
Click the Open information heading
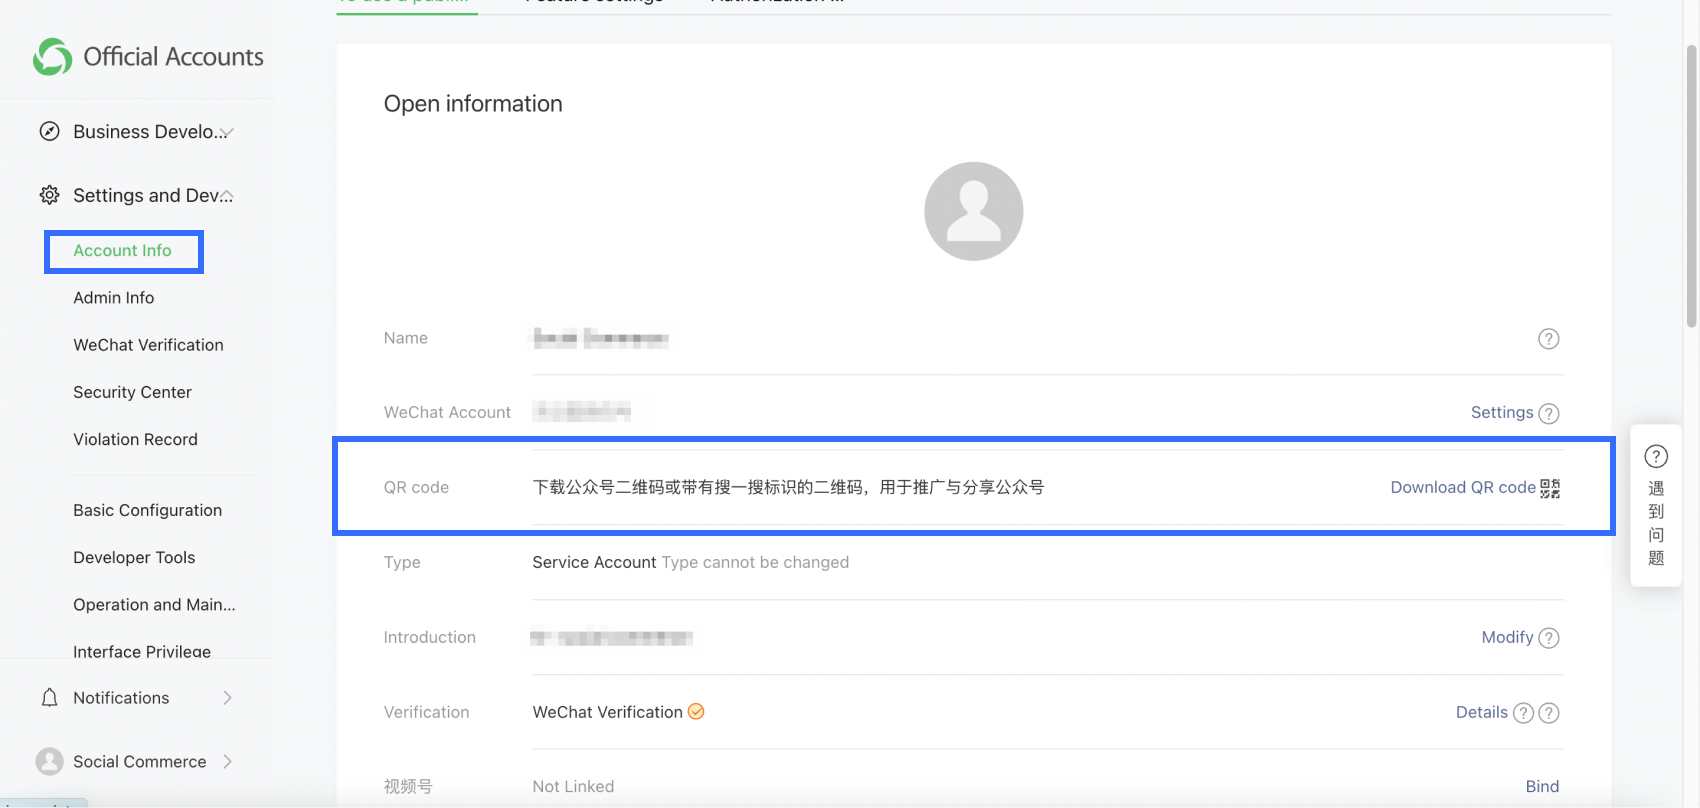(473, 104)
